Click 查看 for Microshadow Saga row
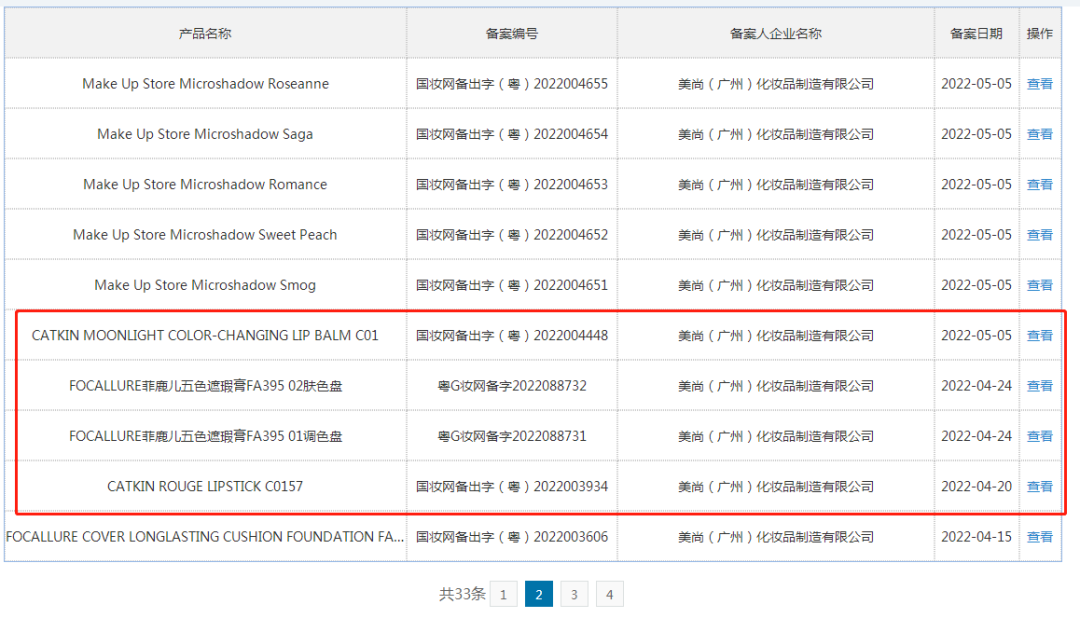The height and width of the screenshot is (618, 1080). coord(1039,134)
